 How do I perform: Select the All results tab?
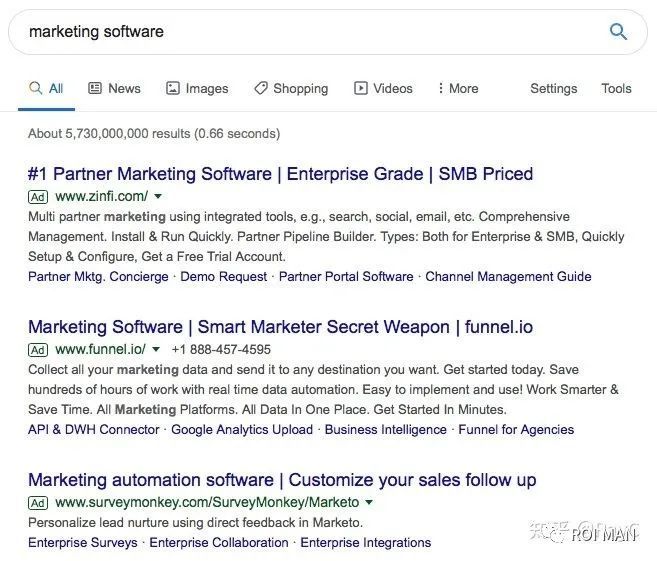pos(46,88)
